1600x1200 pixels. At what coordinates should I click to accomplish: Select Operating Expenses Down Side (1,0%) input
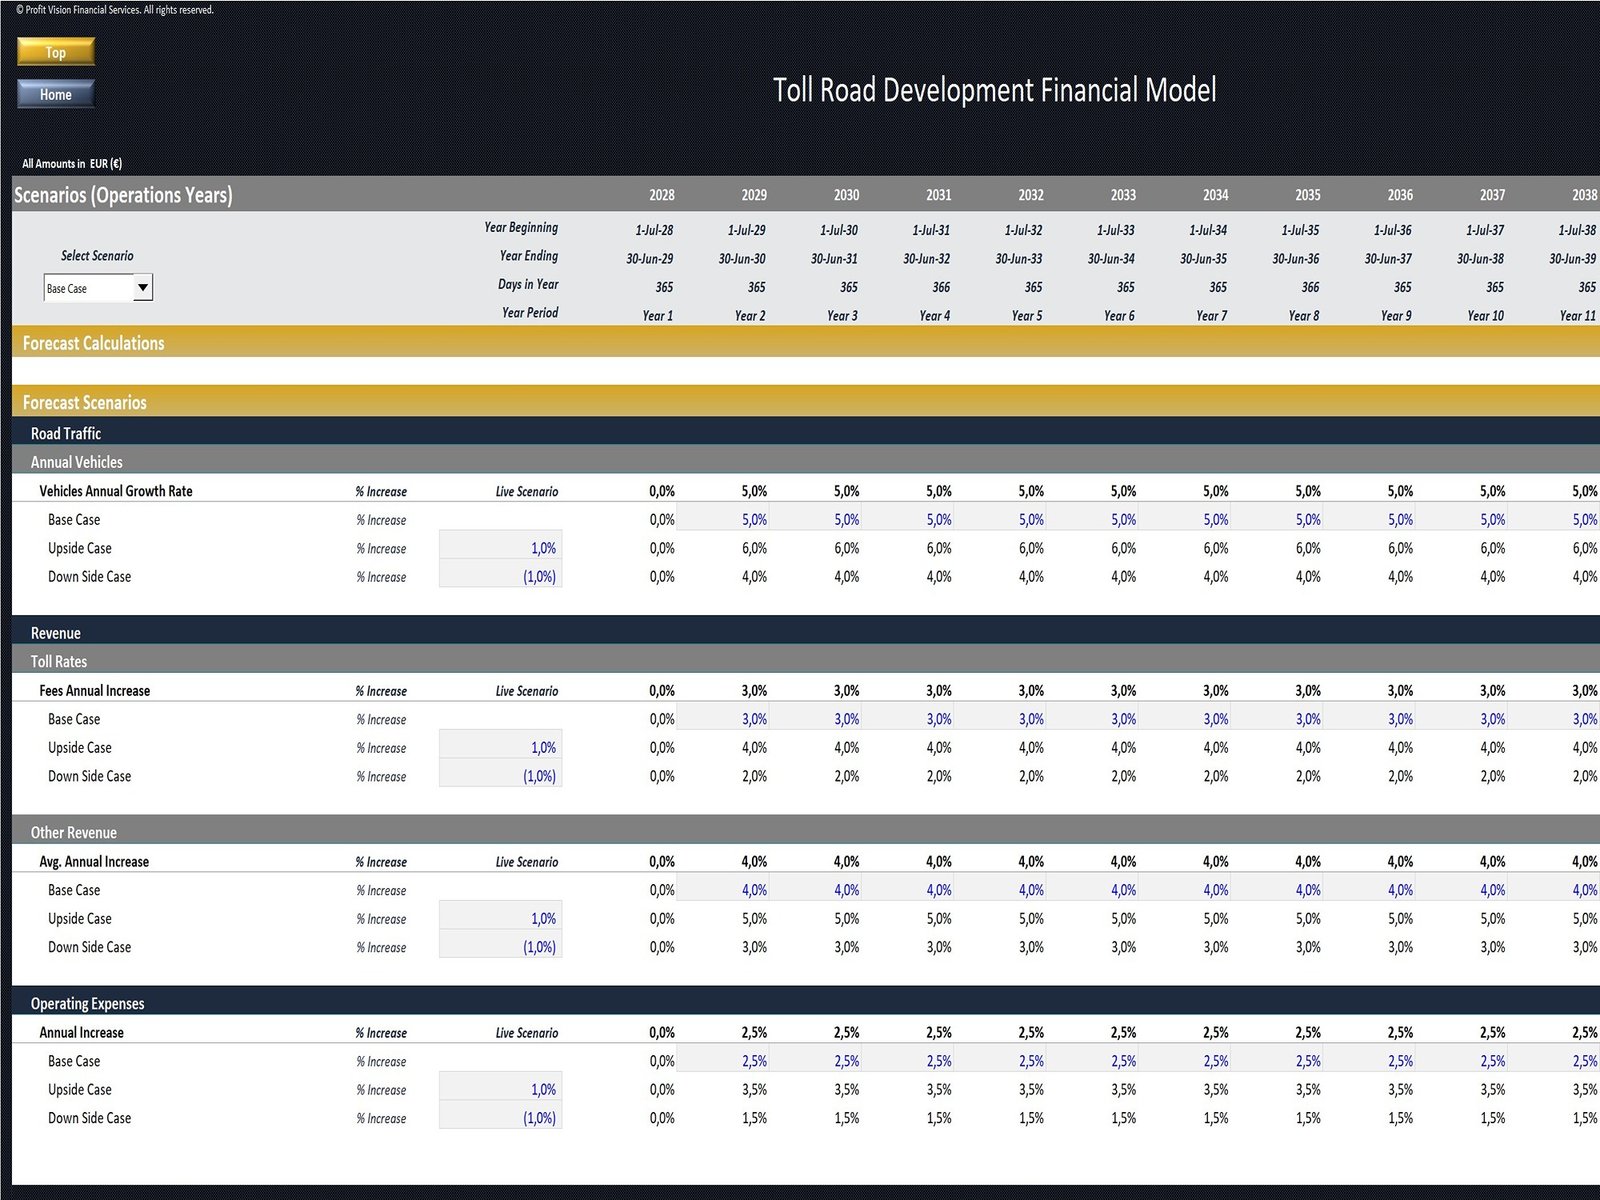coord(501,1118)
